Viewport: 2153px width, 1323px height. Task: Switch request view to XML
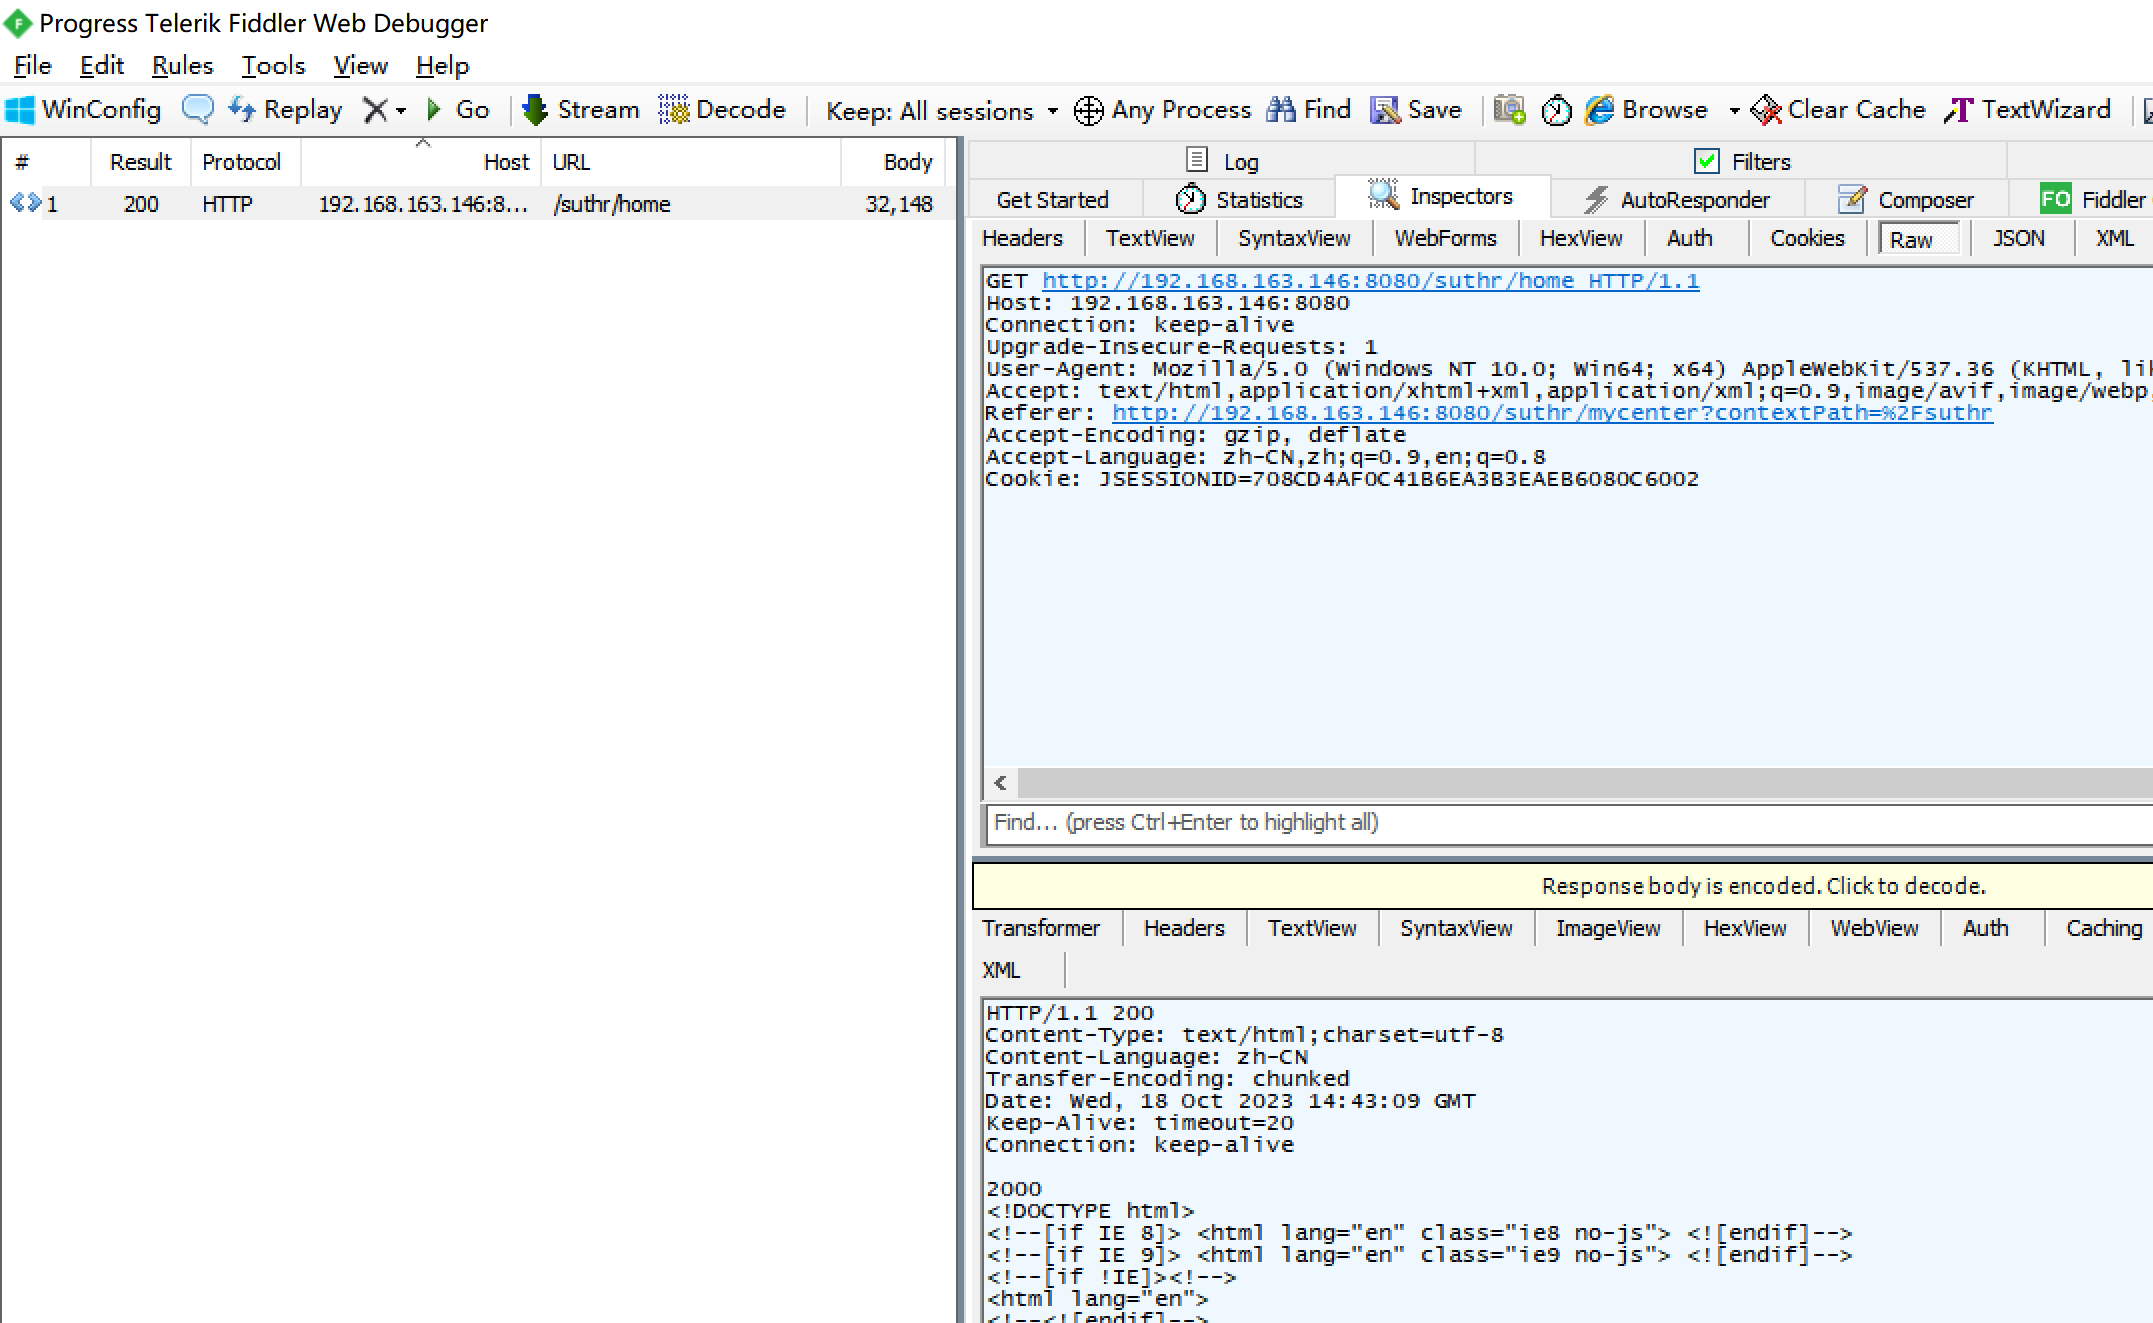2115,239
